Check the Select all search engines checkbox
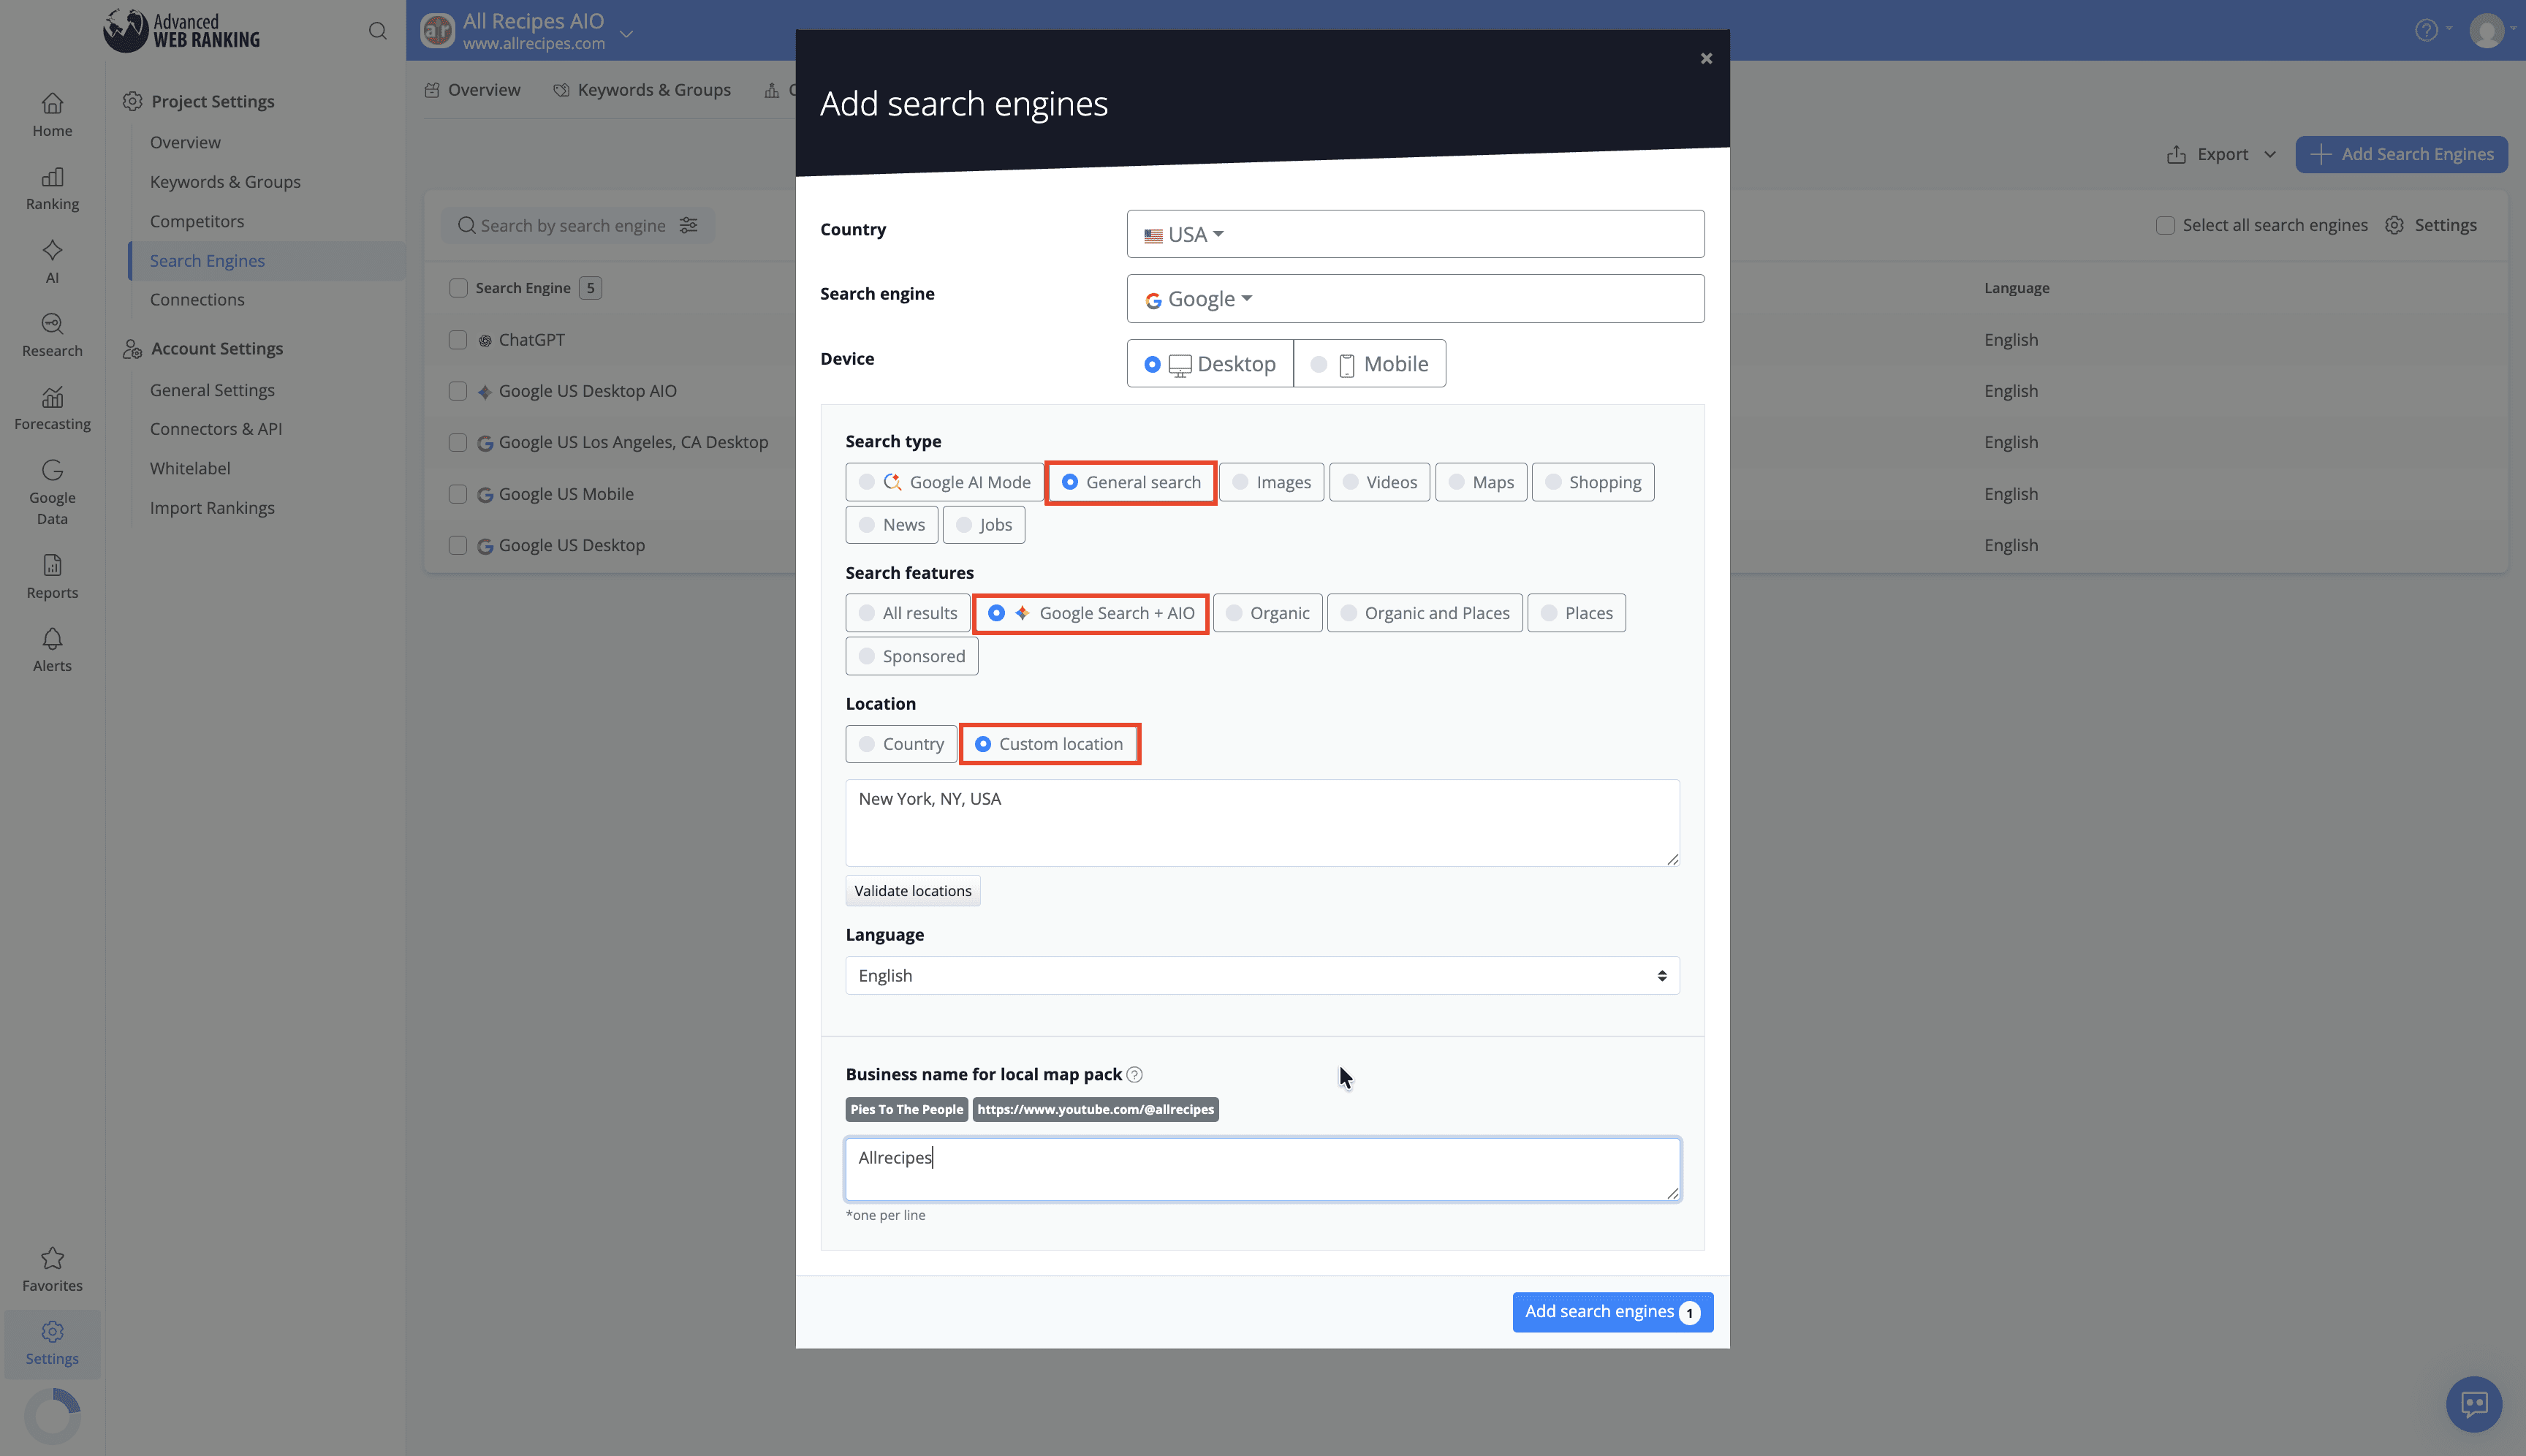The image size is (2526, 1456). pos(2166,225)
